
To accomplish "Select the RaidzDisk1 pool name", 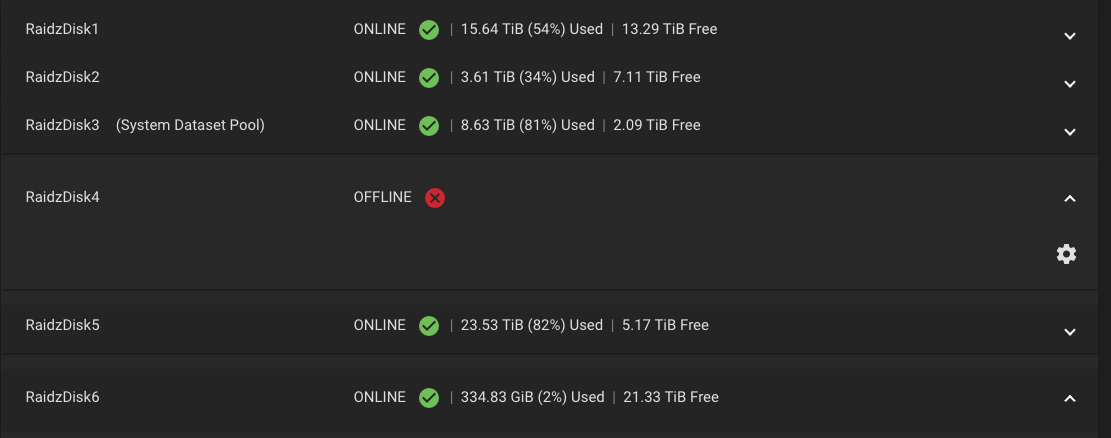I will tap(62, 29).
